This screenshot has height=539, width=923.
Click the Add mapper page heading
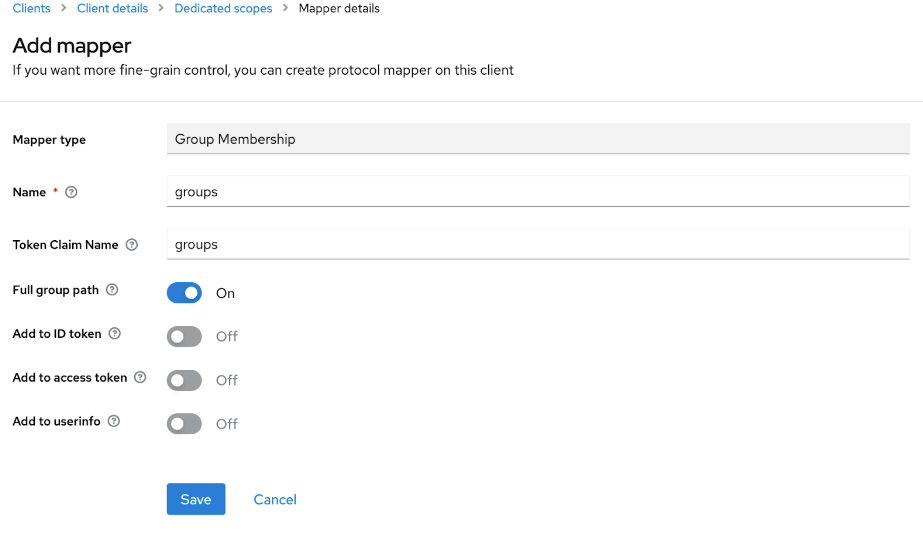[x=72, y=45]
